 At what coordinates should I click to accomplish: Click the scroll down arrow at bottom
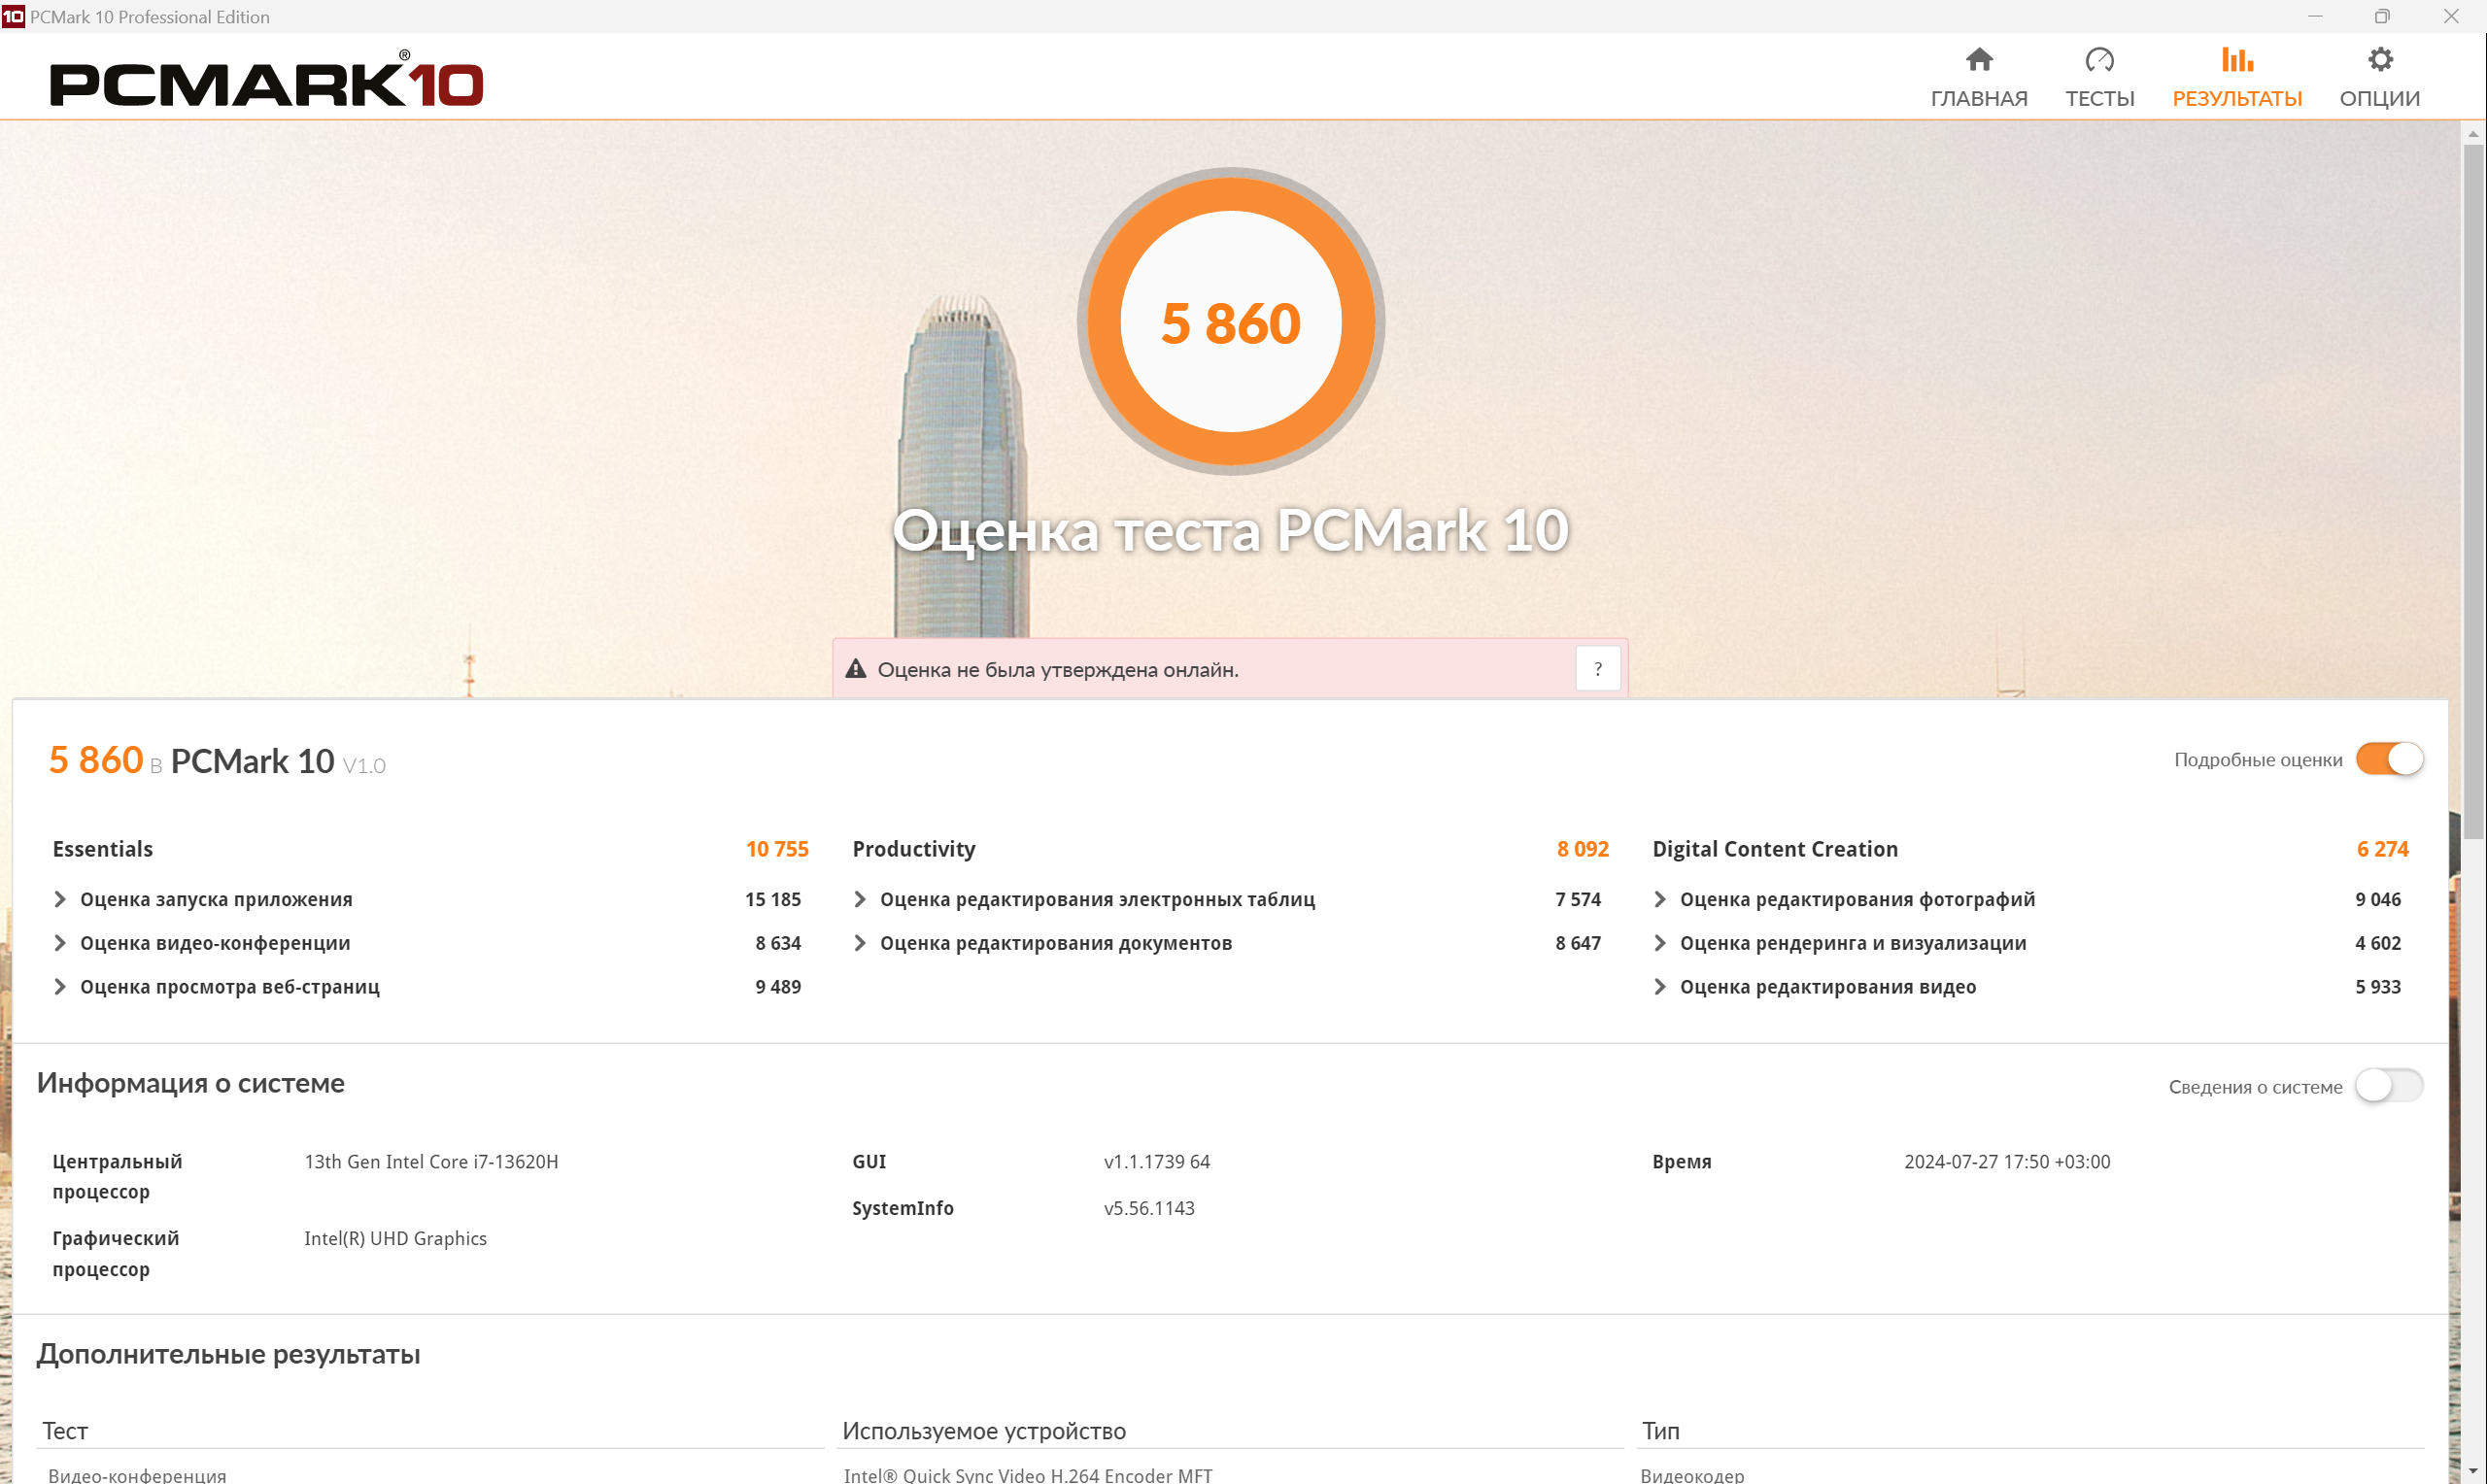pyautogui.click(x=2473, y=1473)
